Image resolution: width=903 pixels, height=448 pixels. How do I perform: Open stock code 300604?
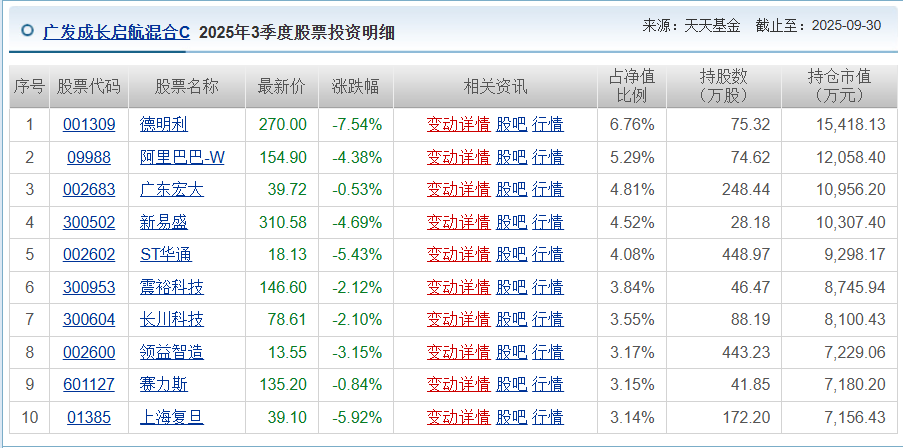[x=89, y=320]
